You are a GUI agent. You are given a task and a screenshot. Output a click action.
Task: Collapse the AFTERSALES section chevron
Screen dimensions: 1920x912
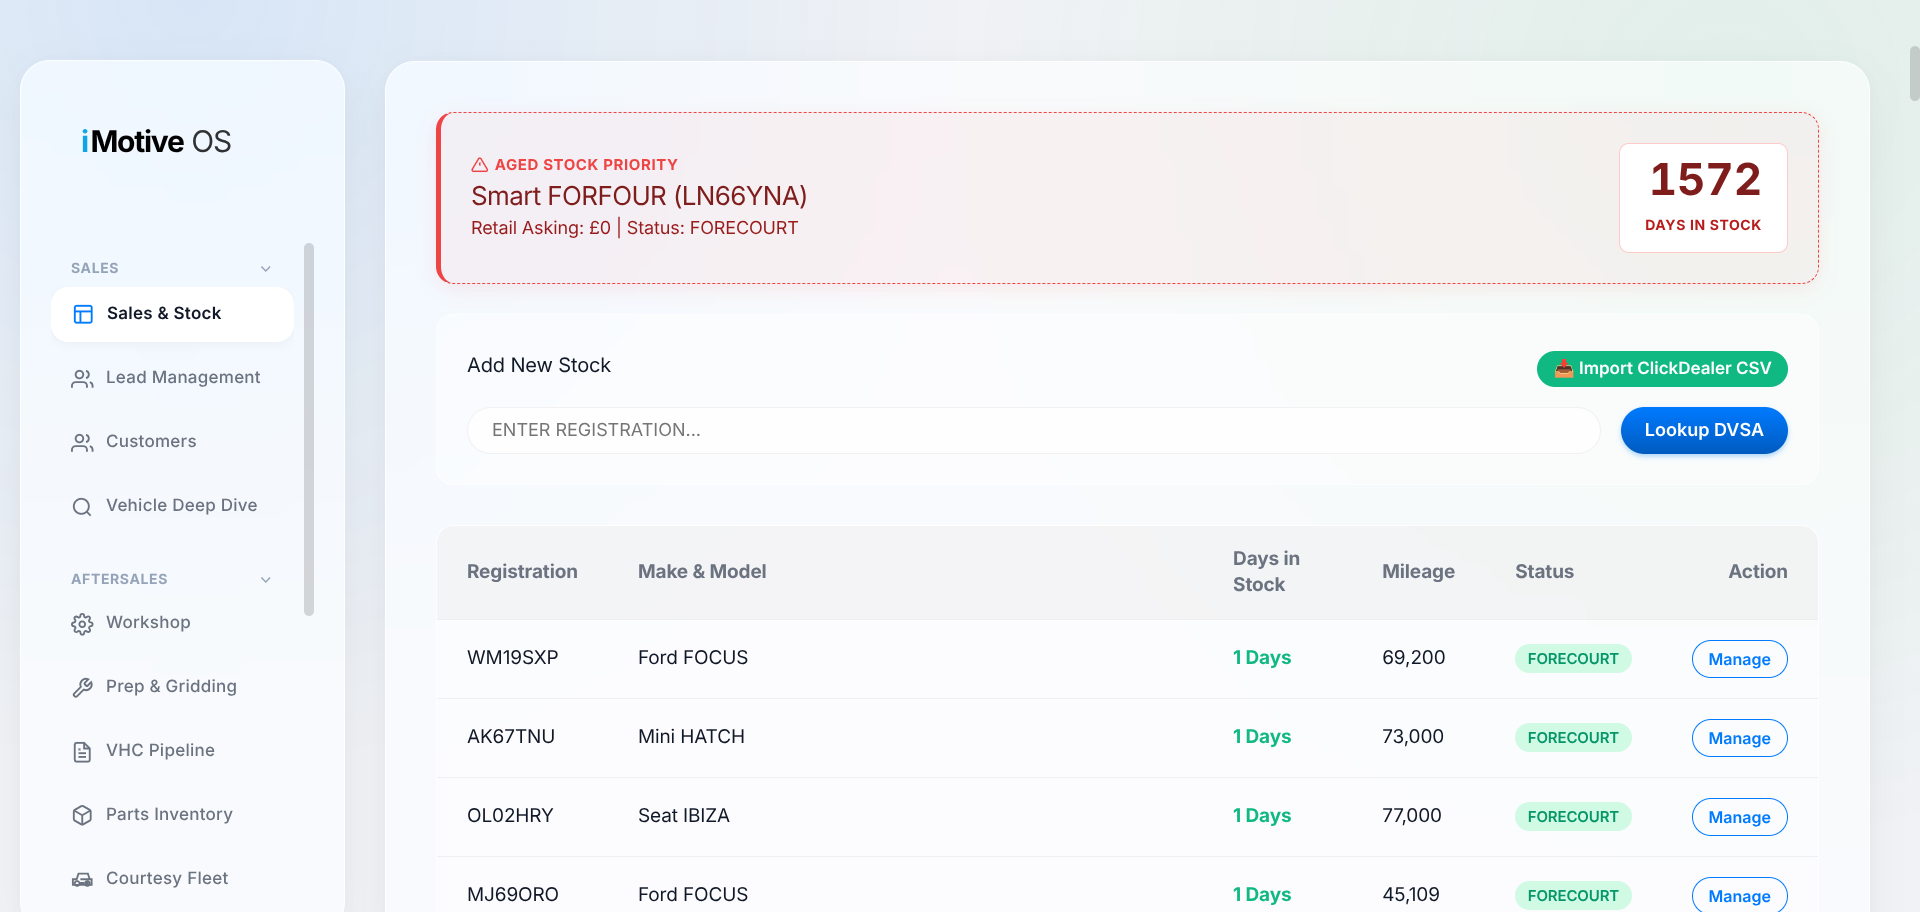click(x=266, y=580)
